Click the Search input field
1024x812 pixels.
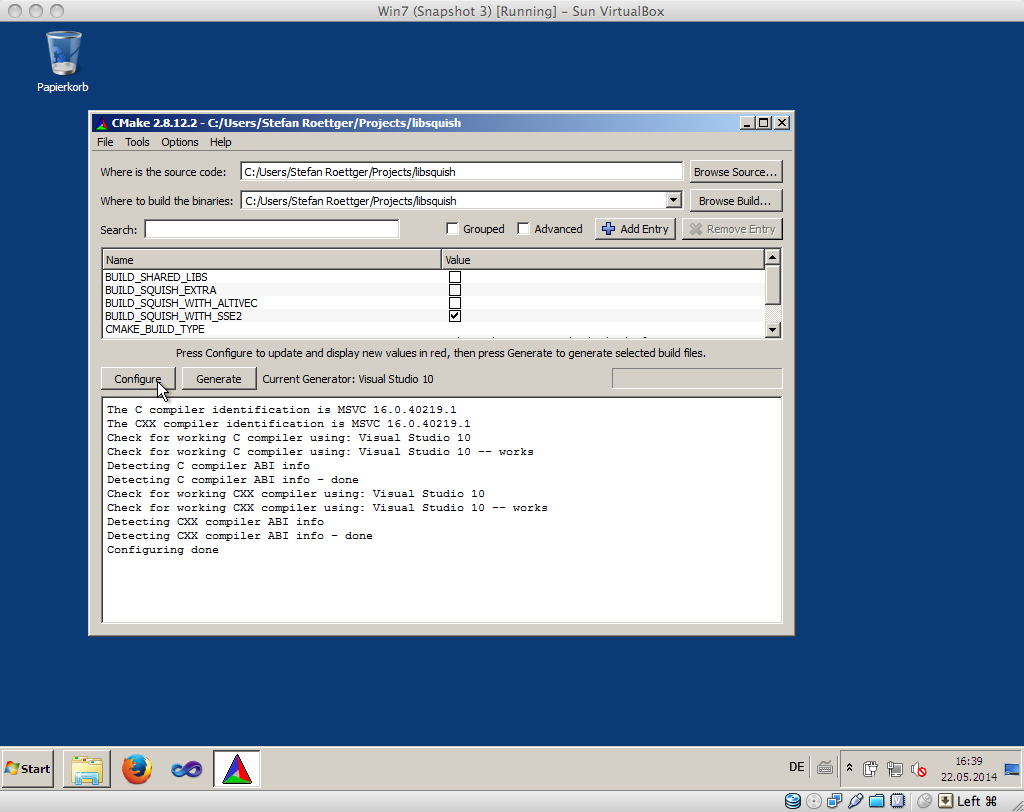click(x=272, y=229)
